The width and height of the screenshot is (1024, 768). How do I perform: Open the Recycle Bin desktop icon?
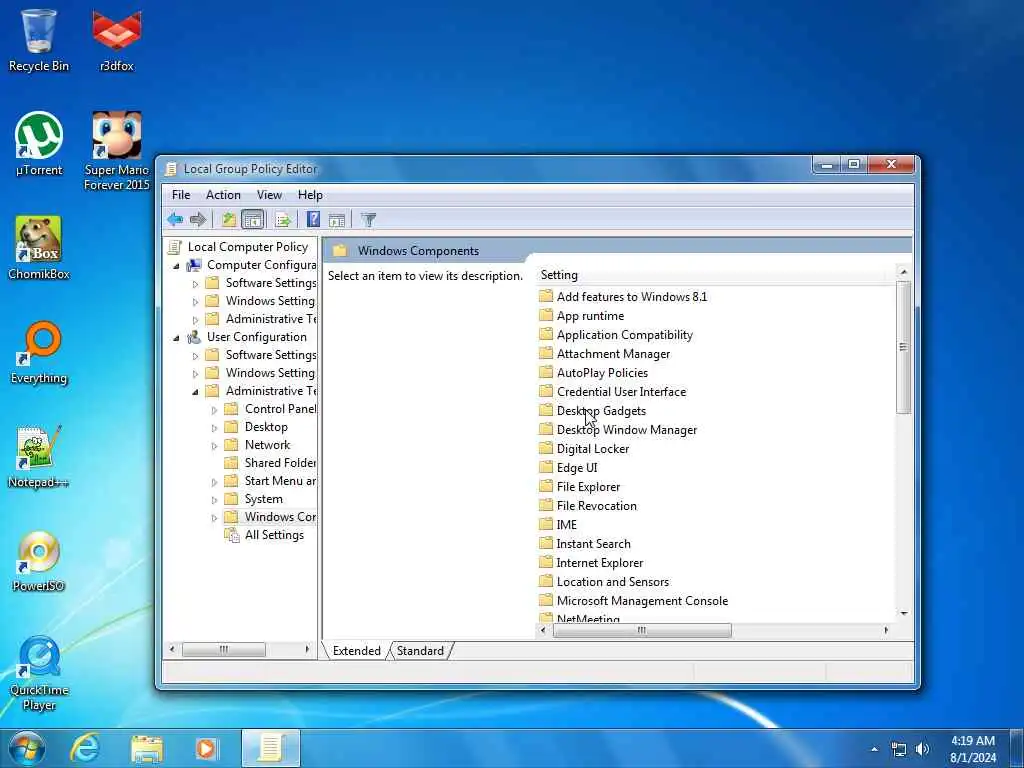pyautogui.click(x=39, y=39)
